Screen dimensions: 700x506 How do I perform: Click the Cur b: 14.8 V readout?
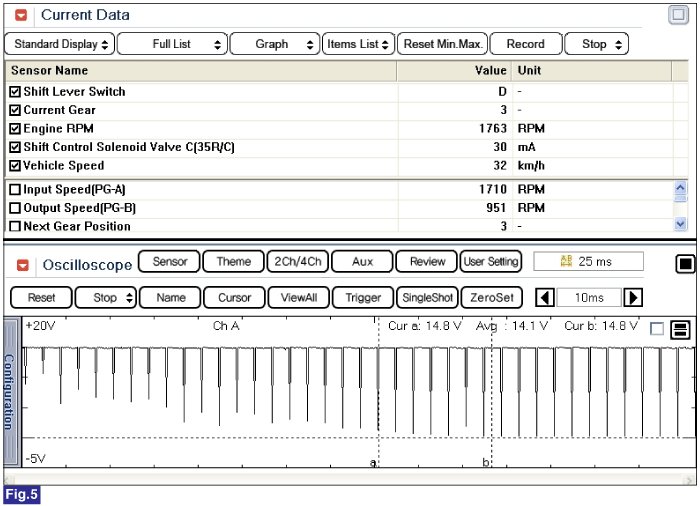[601, 326]
